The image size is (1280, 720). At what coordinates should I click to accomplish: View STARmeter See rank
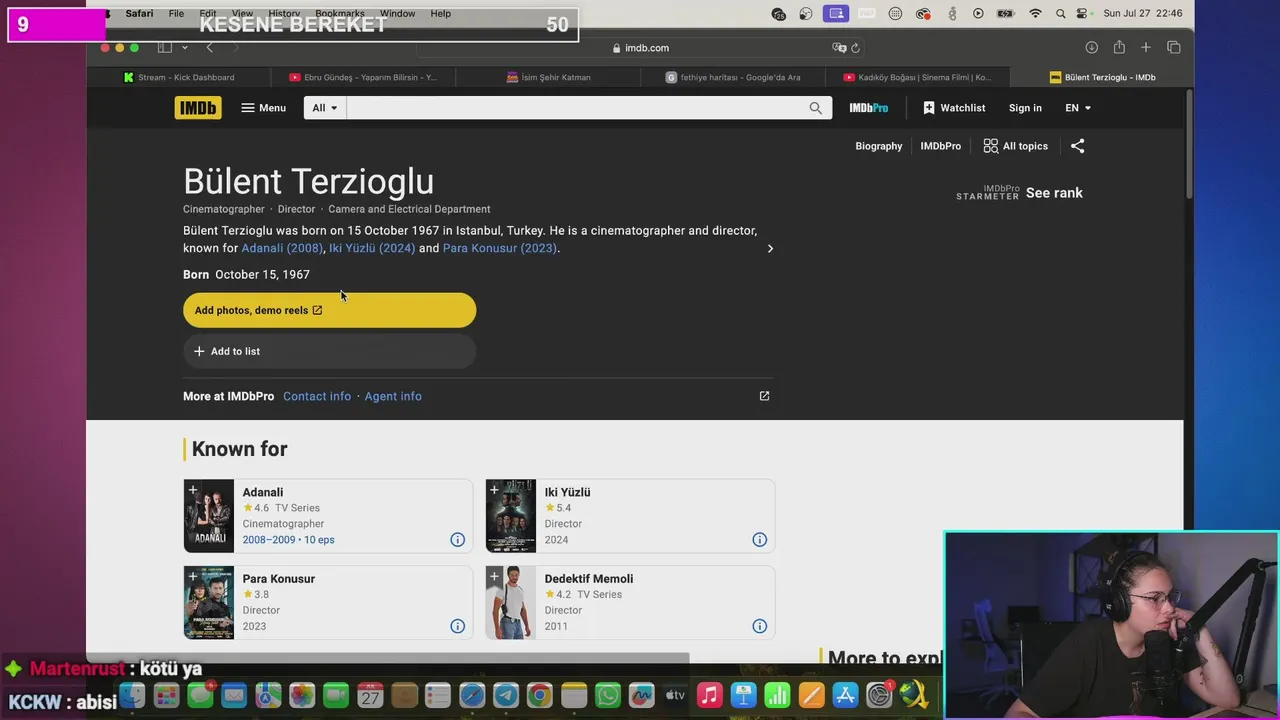coord(1054,193)
